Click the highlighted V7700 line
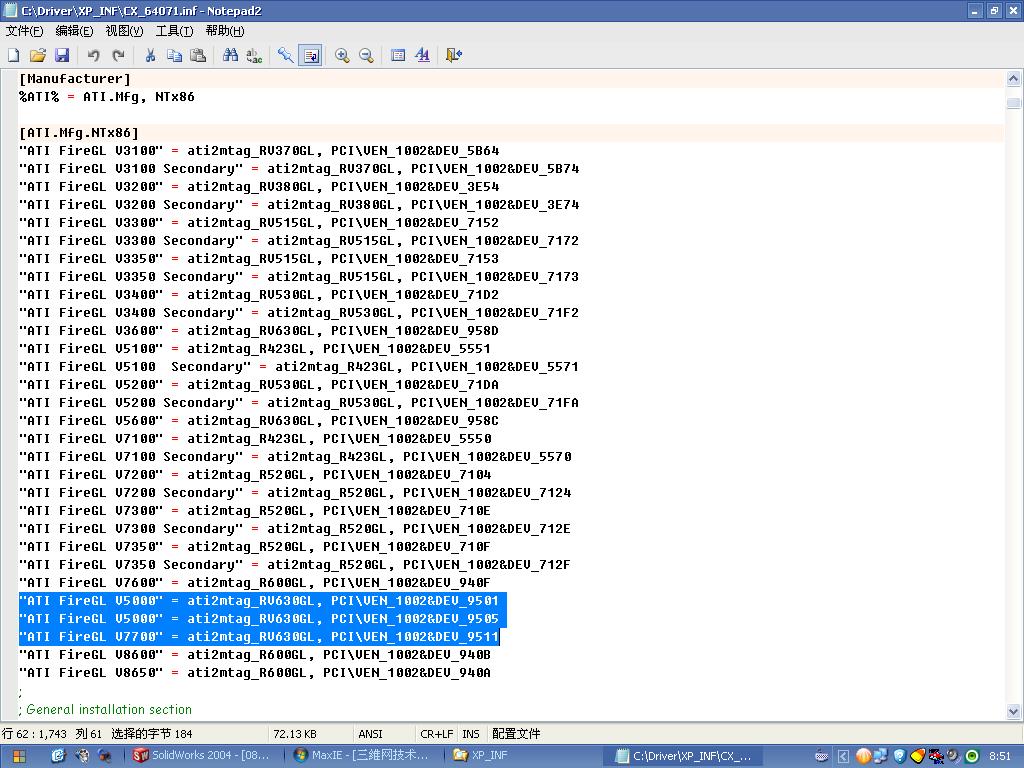The image size is (1024, 768). [x=259, y=637]
